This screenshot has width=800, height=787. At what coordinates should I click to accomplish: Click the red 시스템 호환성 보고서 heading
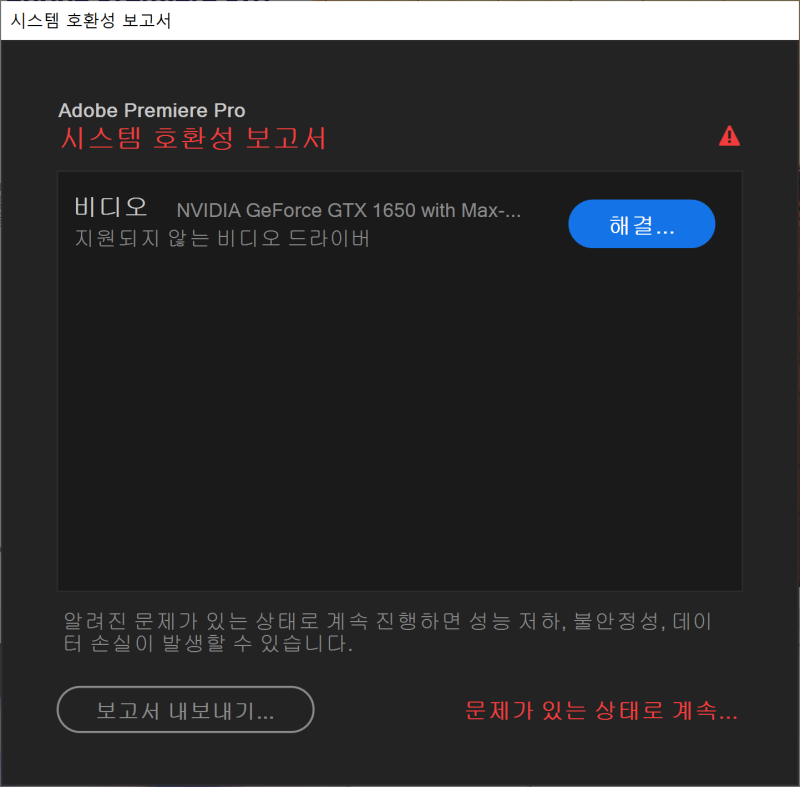click(193, 138)
